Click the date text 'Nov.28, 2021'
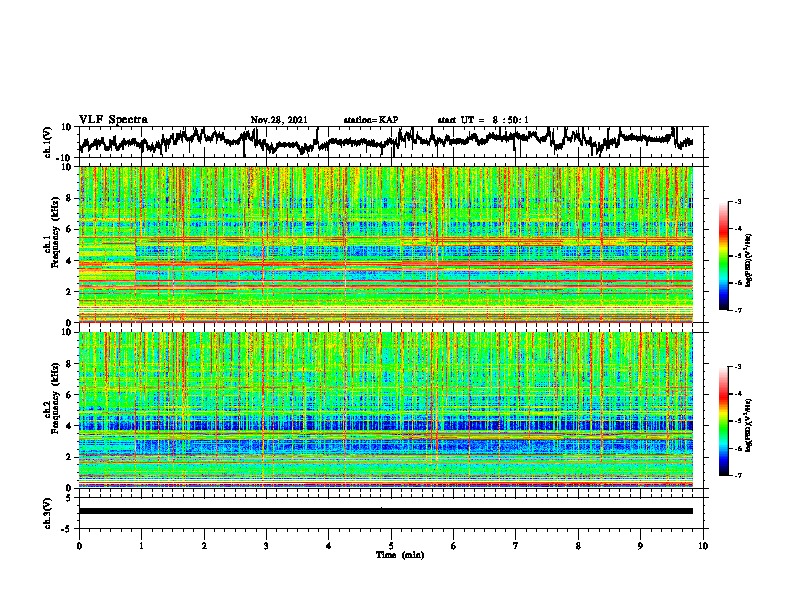 [x=279, y=120]
